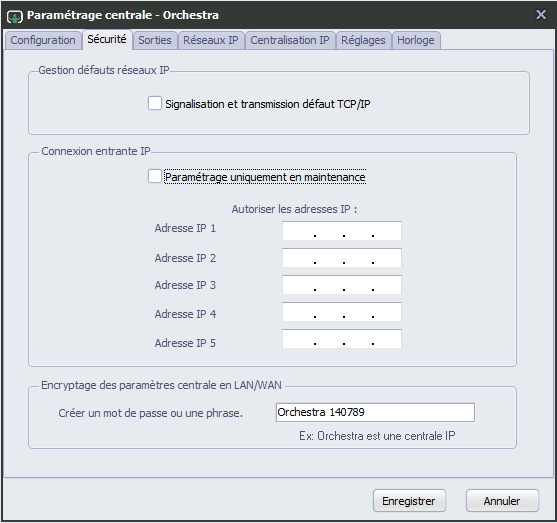The width and height of the screenshot is (557, 523).
Task: Click the Enregistrer button
Action: 409,501
